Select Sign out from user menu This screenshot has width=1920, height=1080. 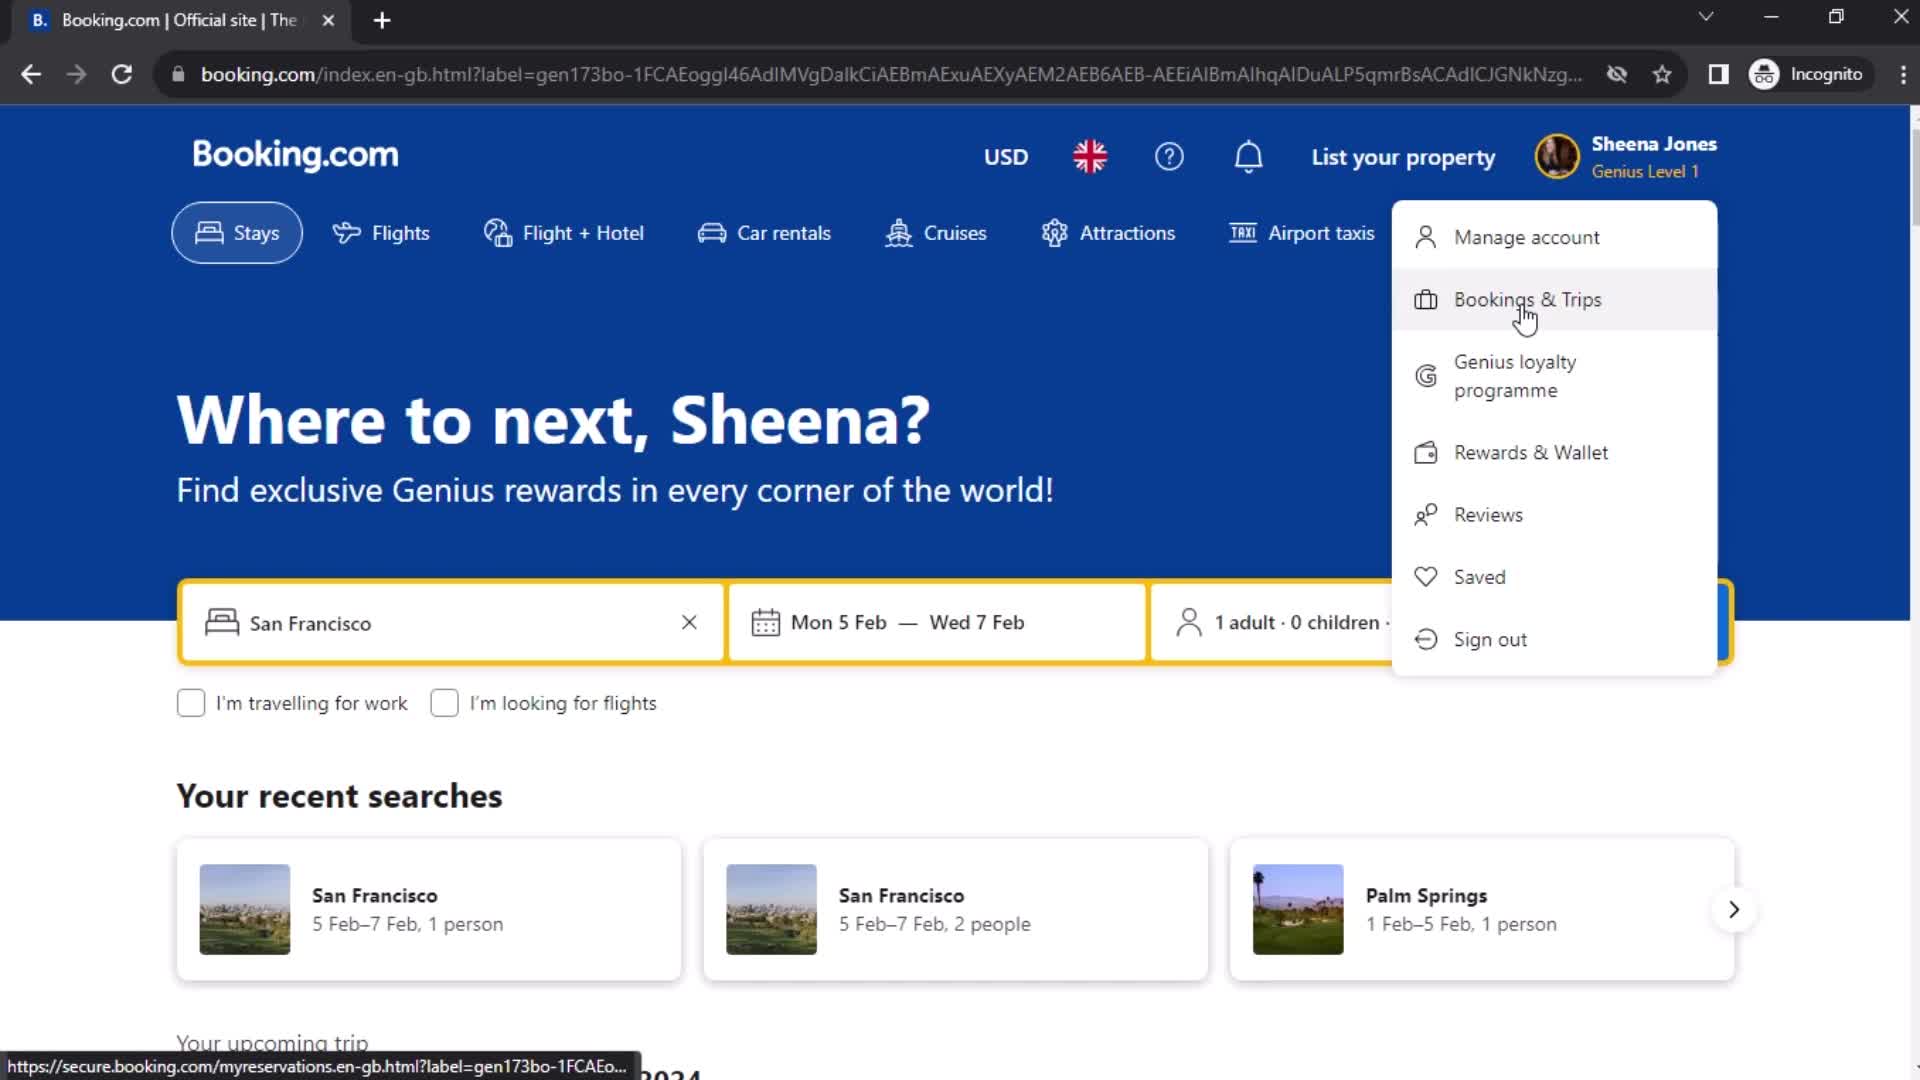[x=1490, y=638]
